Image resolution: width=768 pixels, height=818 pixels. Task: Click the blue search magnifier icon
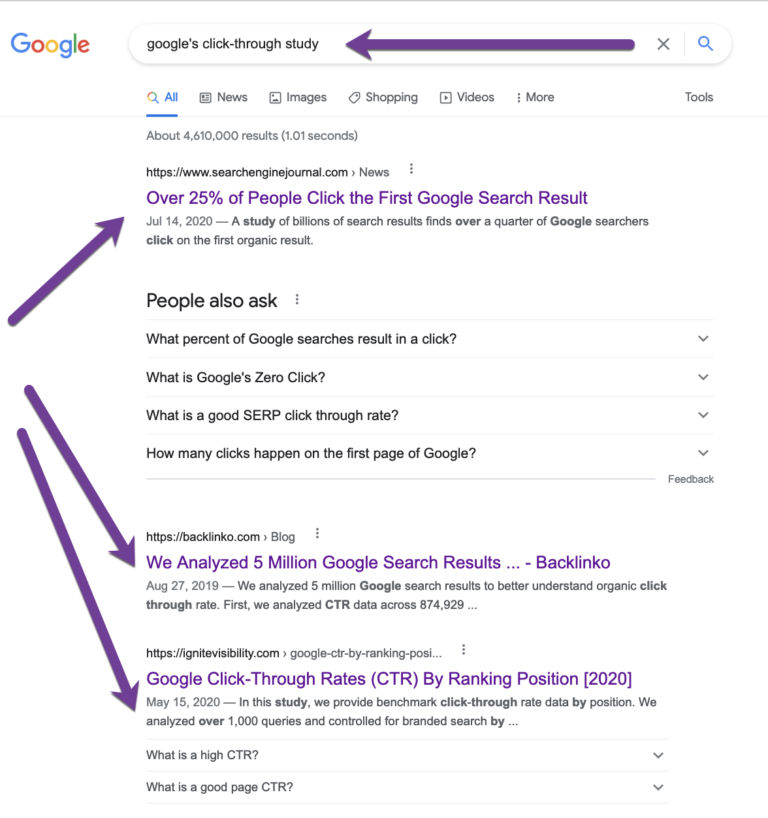[705, 44]
